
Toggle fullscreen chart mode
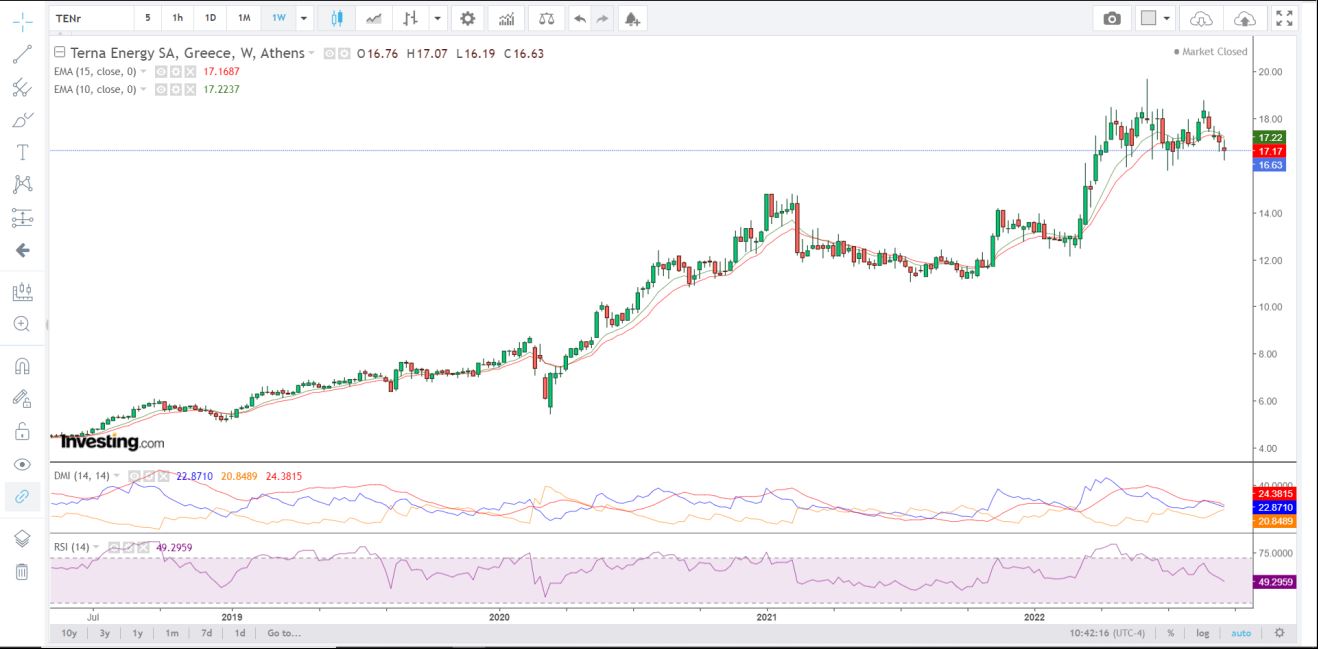1284,18
